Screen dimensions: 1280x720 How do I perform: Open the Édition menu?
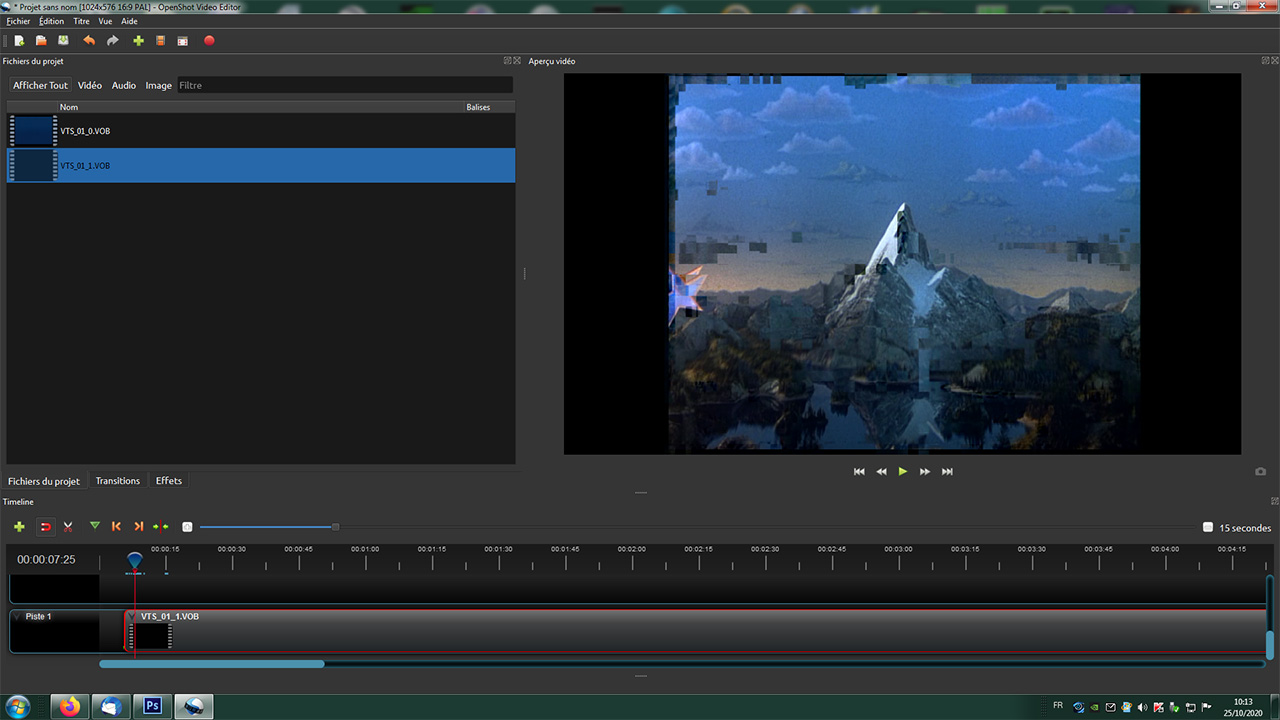(x=51, y=21)
